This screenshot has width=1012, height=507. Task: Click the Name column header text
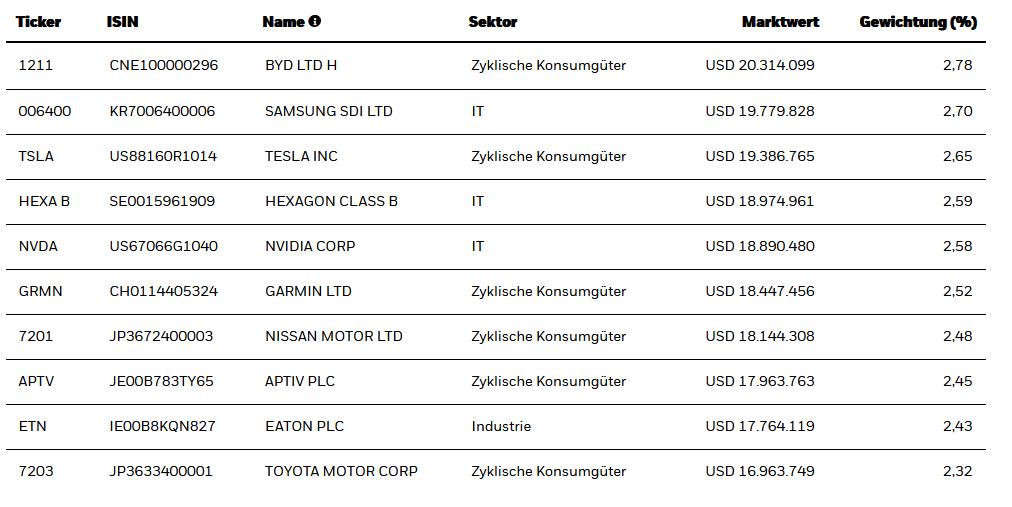click(x=282, y=22)
